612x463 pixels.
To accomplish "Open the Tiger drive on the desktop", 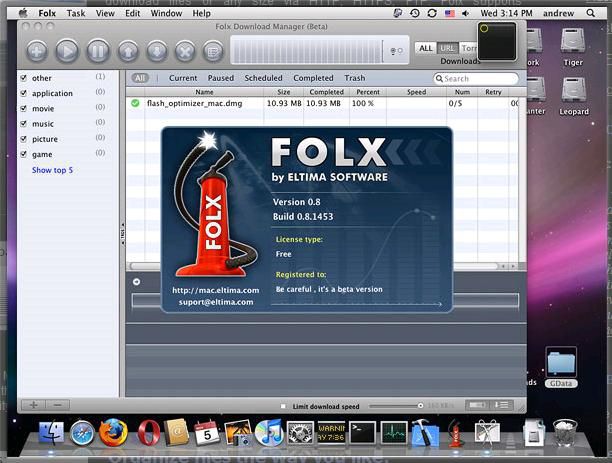I will point(573,47).
